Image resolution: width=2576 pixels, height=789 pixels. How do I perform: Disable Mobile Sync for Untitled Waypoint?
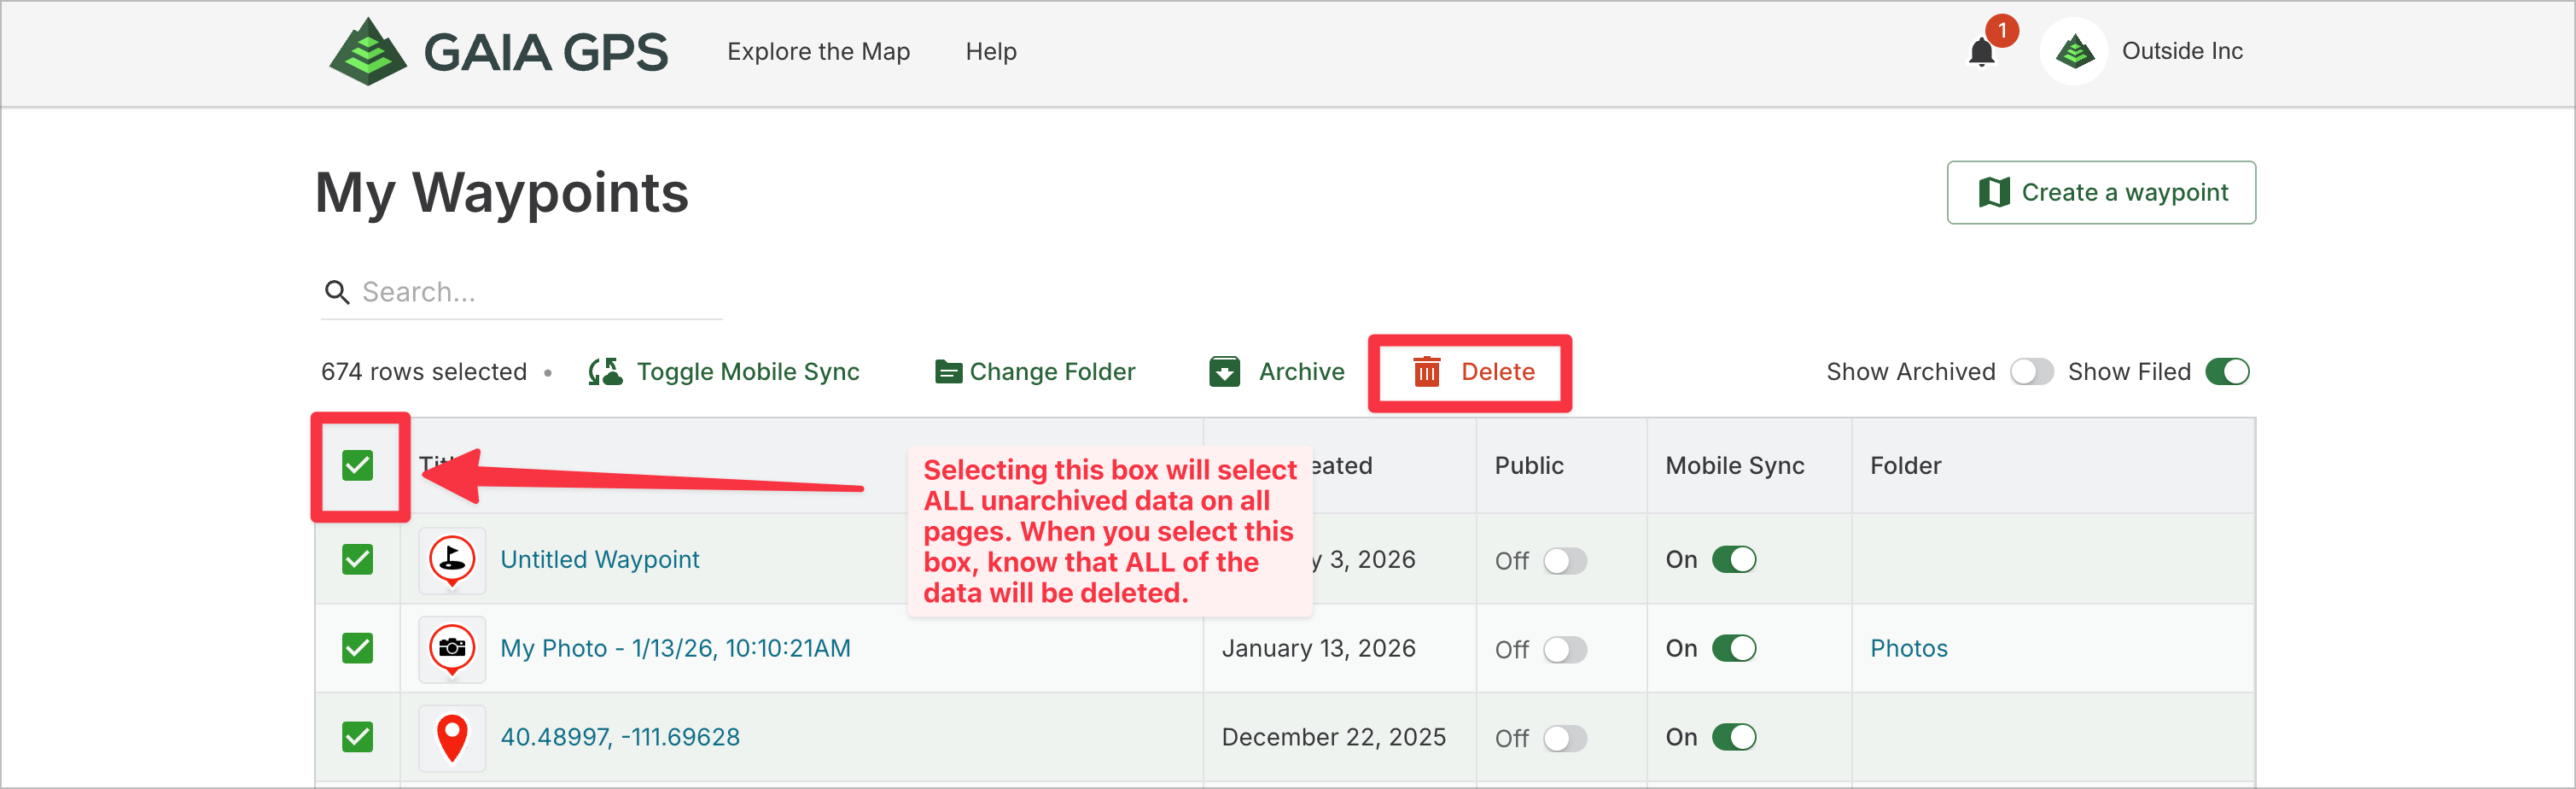pyautogui.click(x=1733, y=560)
